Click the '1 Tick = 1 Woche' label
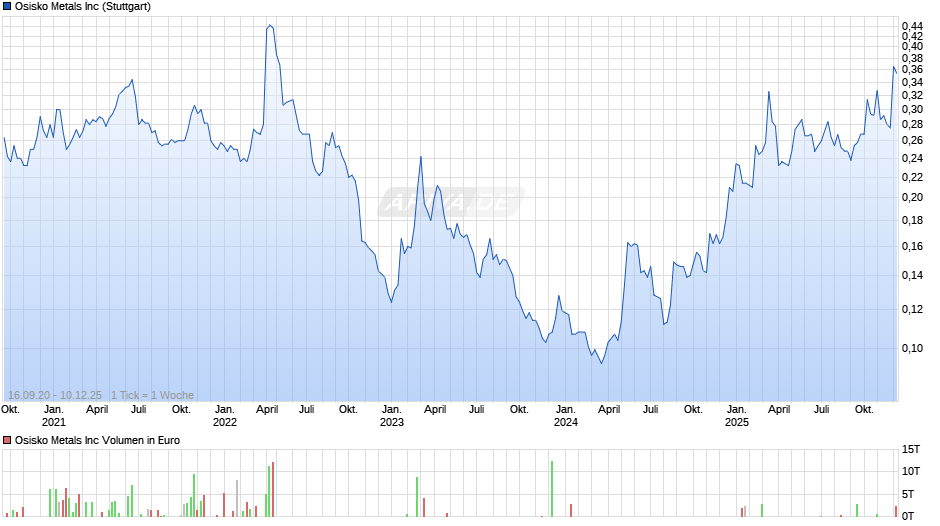Viewport: 940px width, 526px height. pos(152,395)
